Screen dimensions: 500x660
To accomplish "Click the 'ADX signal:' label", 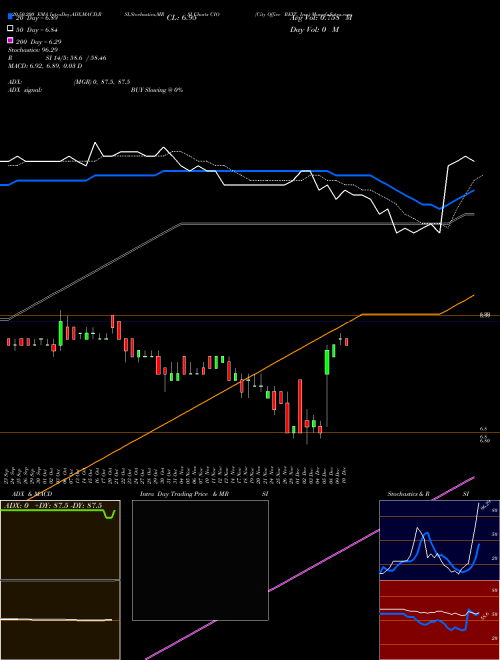I will tap(25, 90).
